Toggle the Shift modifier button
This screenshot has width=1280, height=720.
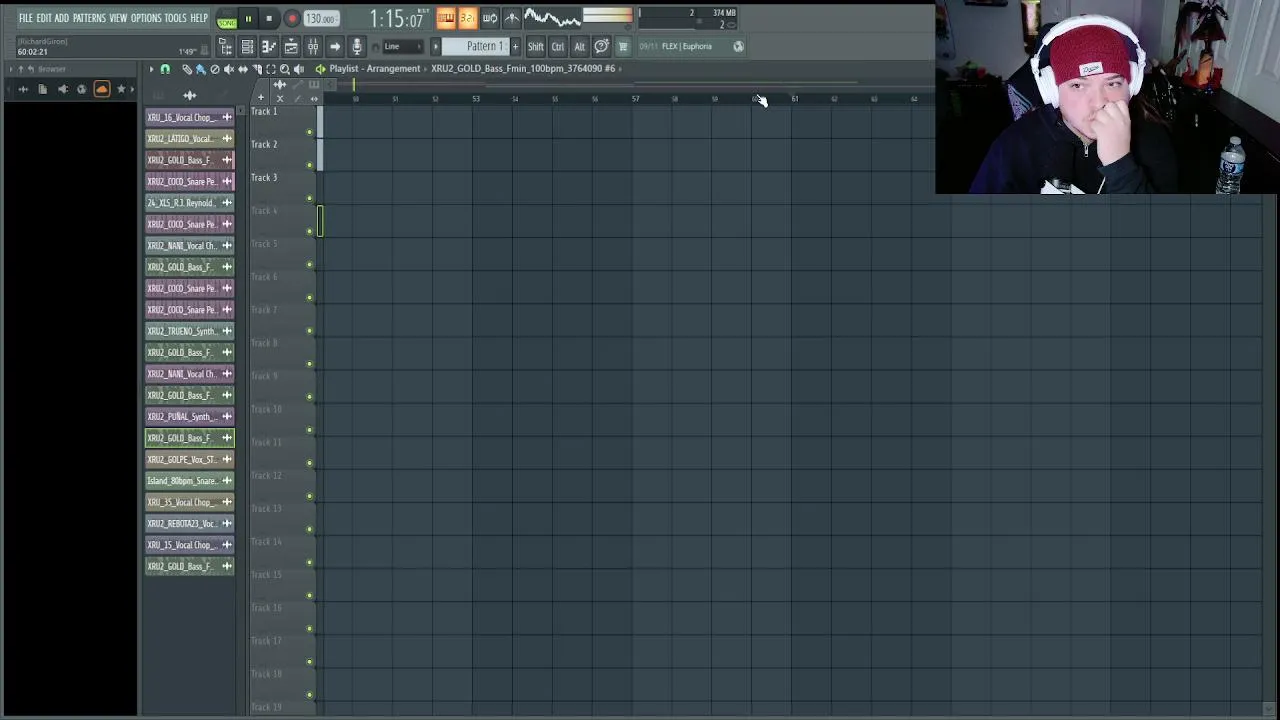pos(535,46)
